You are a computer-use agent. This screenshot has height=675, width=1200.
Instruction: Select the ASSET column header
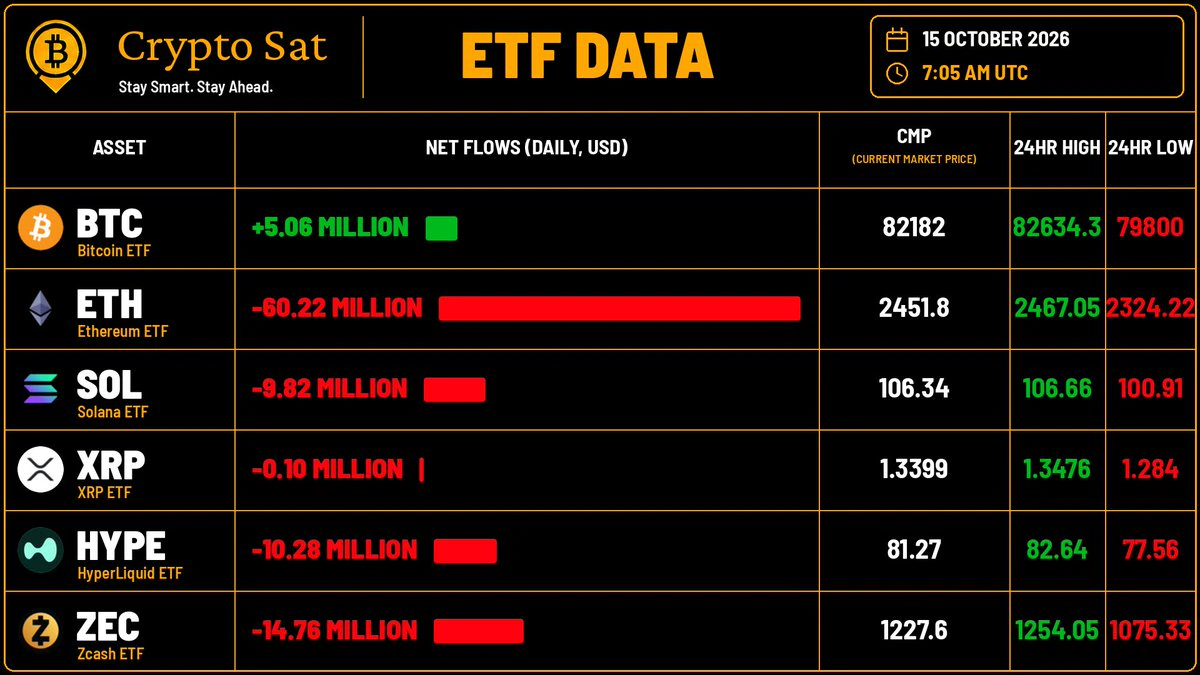(119, 148)
